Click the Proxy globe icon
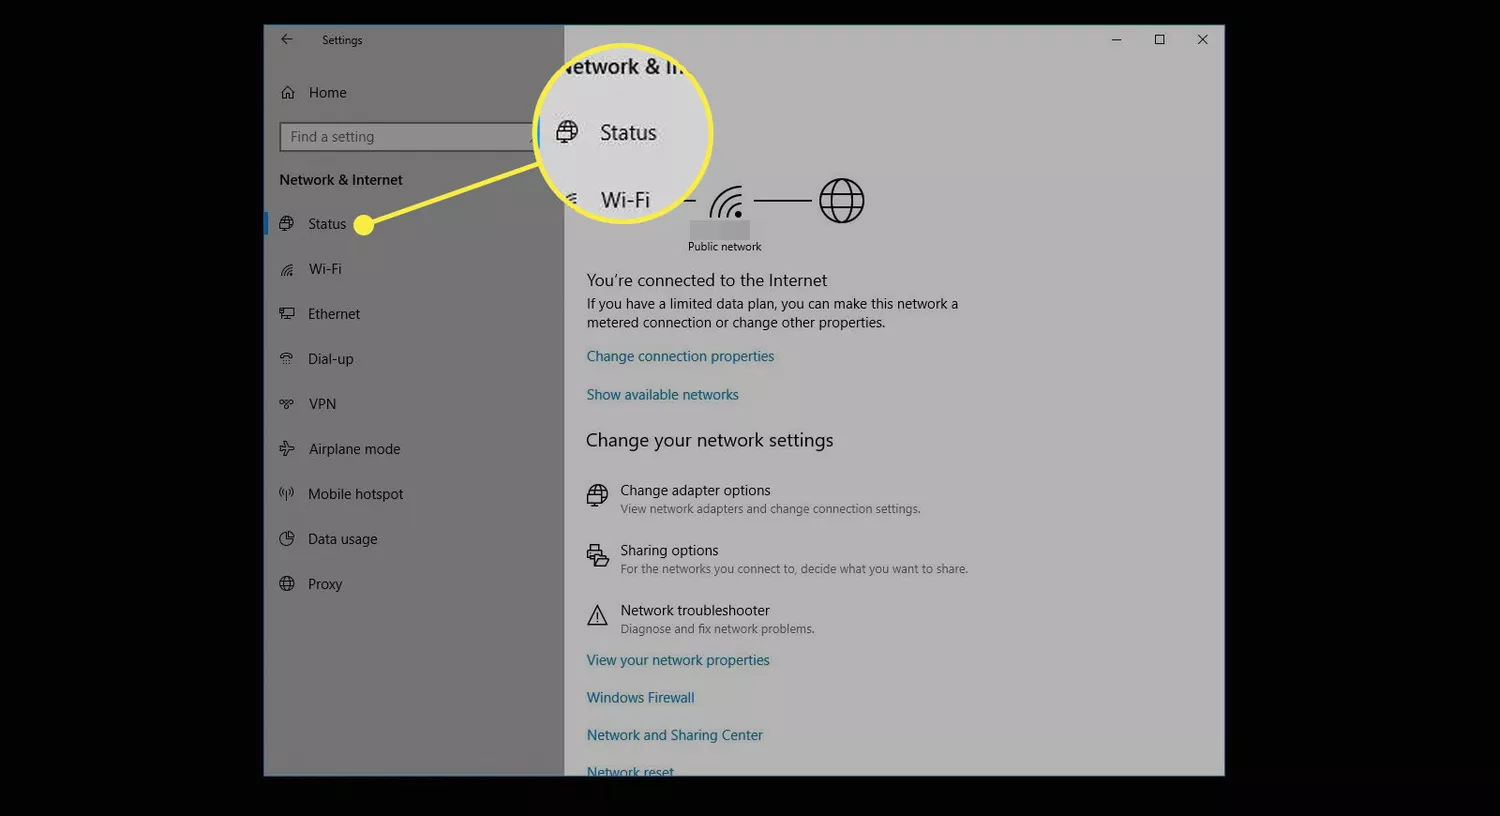Image resolution: width=1500 pixels, height=816 pixels. tap(287, 583)
